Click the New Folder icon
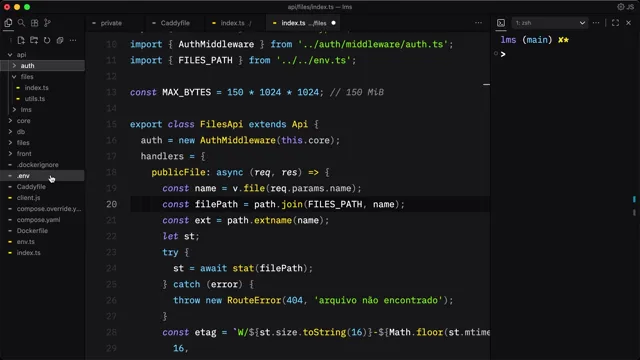 point(34,40)
